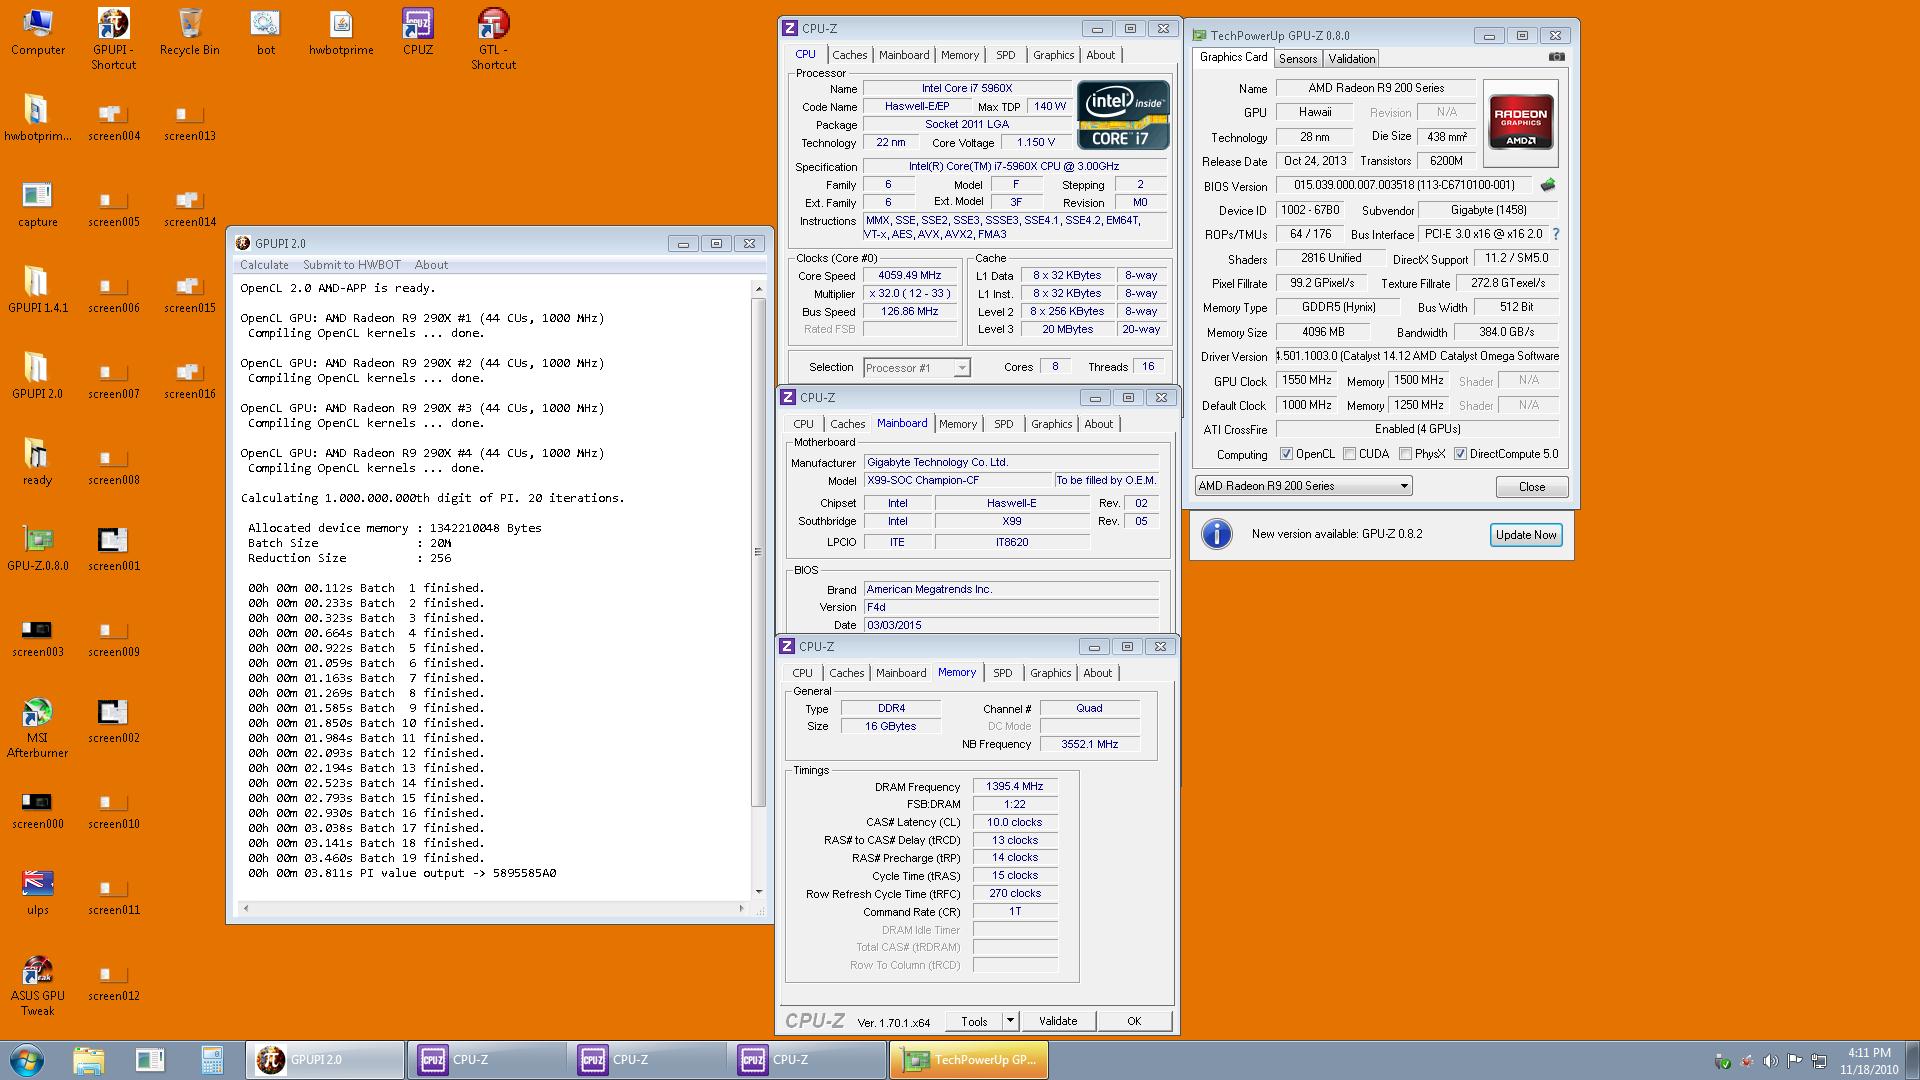Screen dimensions: 1920x1080
Task: Click the PI value output line
Action: click(x=402, y=873)
